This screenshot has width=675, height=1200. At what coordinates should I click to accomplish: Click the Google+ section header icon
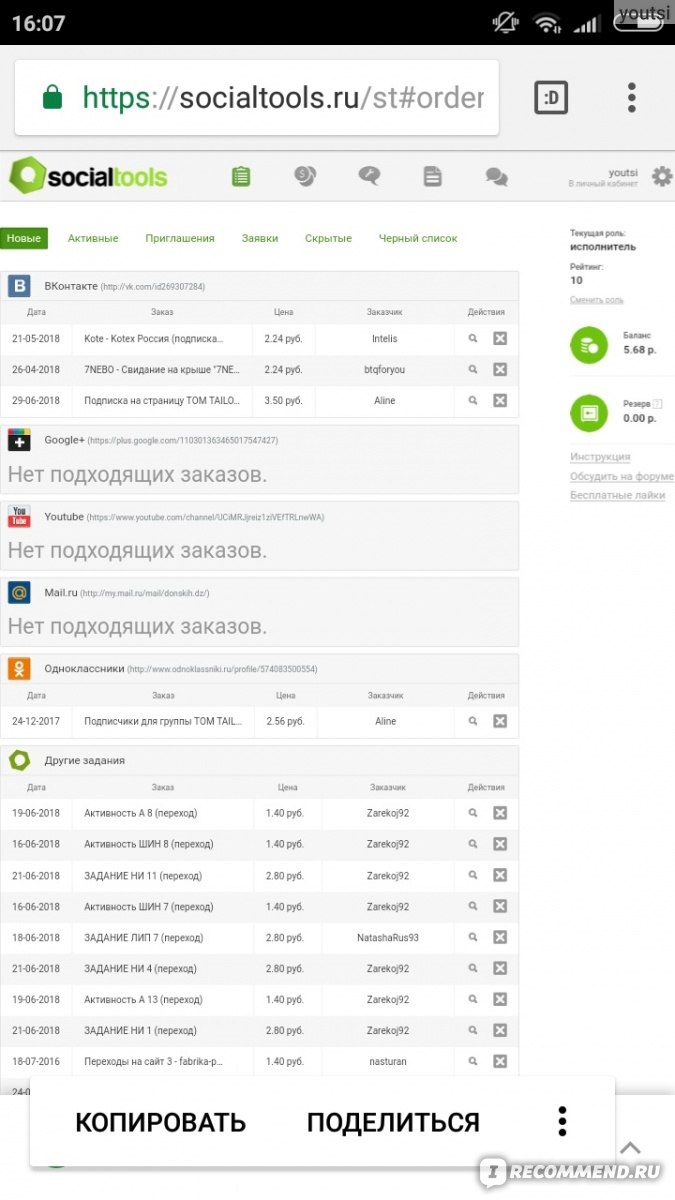pyautogui.click(x=19, y=440)
